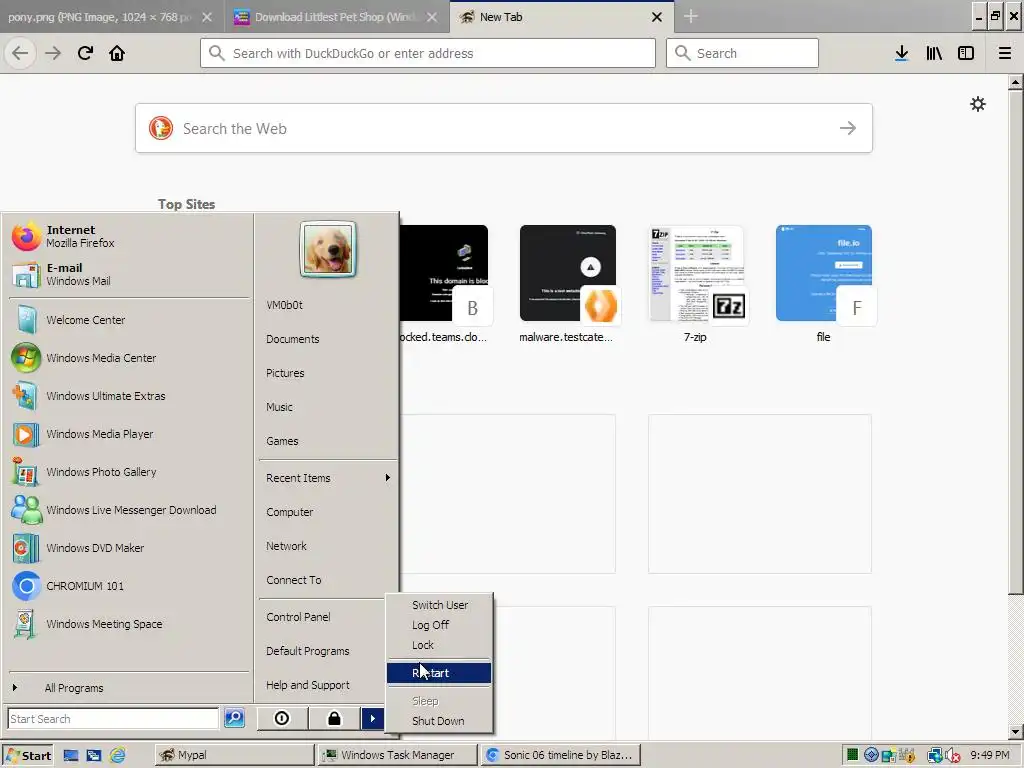Open malware.testcate... top site tile
The height and width of the screenshot is (768, 1024).
point(568,274)
